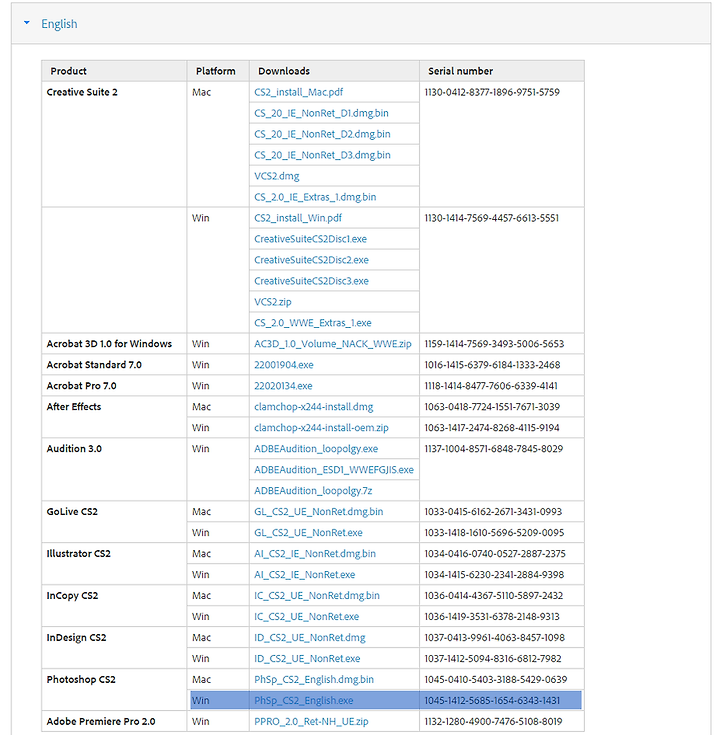720x735 pixels.
Task: Download ID_CS2_UE_NonRet.dmg
Action: pyautogui.click(x=310, y=638)
